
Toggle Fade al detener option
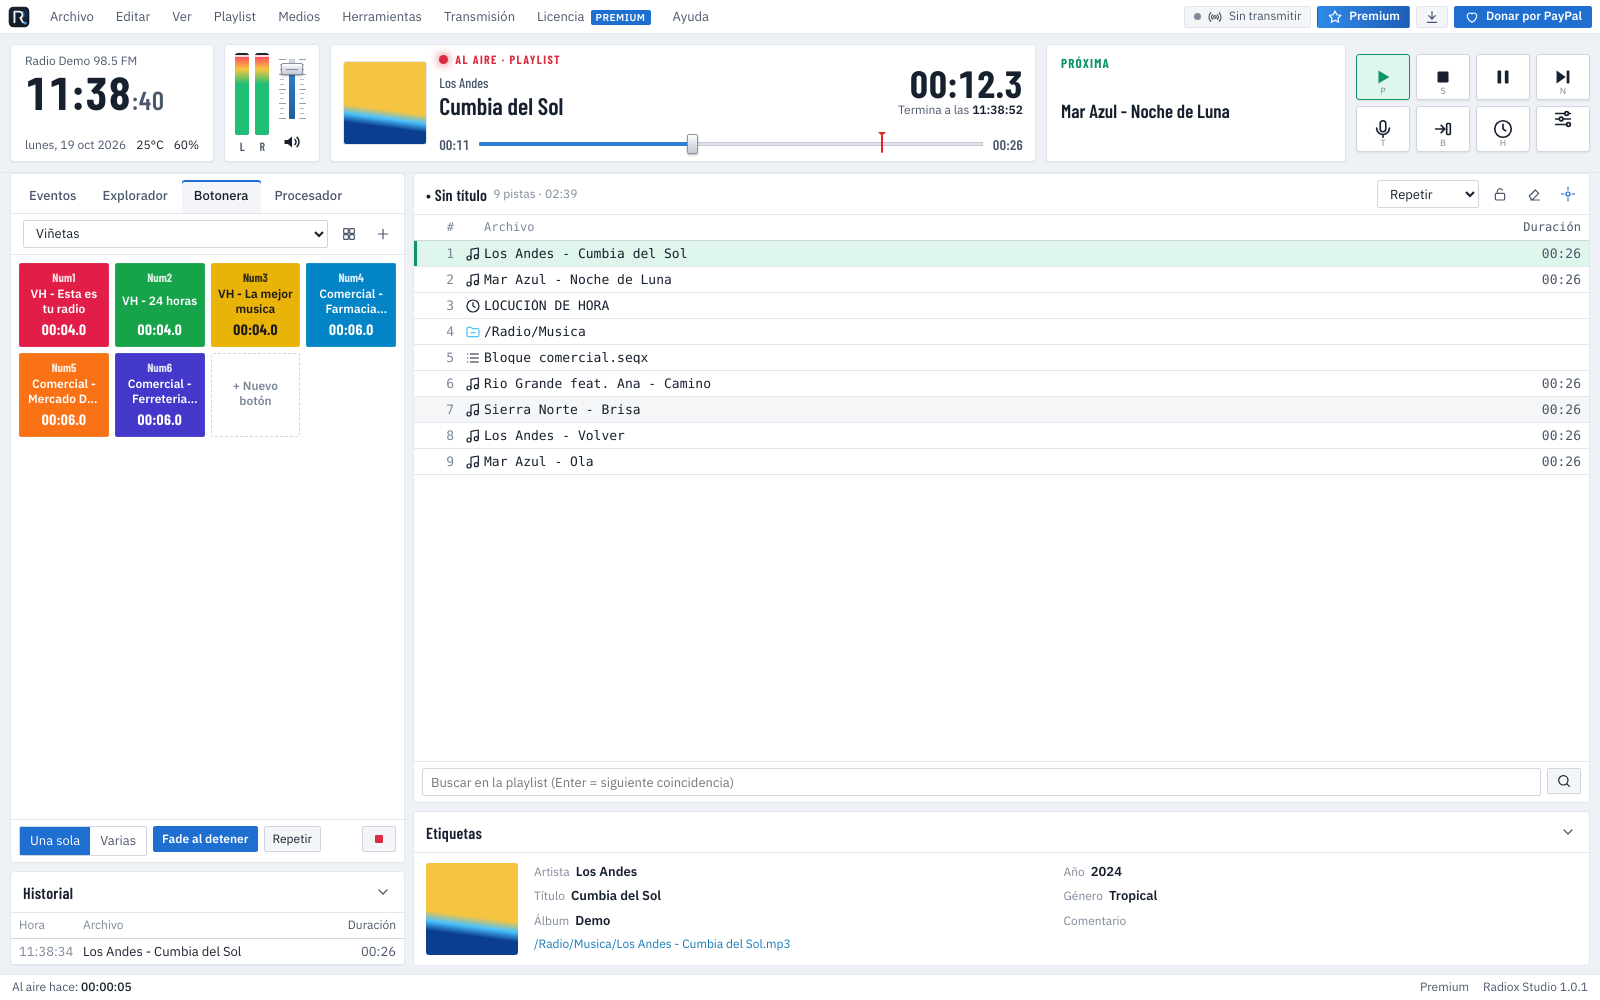[205, 839]
